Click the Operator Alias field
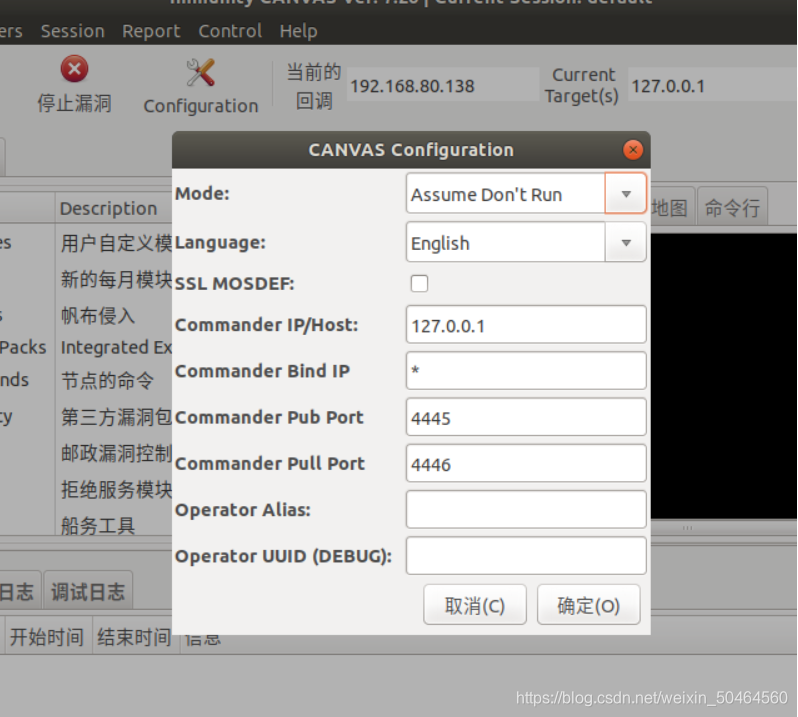 tap(526, 509)
